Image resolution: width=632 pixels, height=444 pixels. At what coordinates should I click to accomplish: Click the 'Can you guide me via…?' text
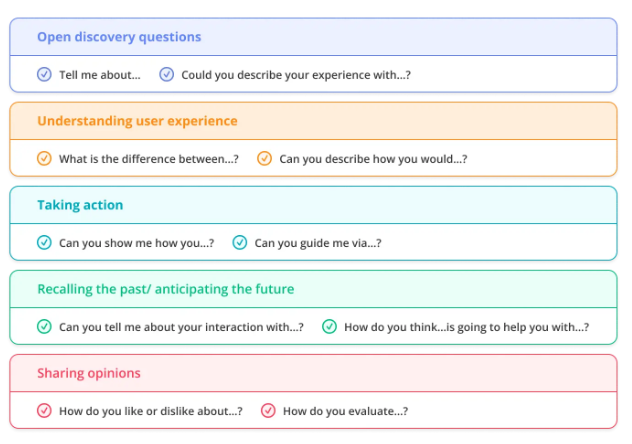pyautogui.click(x=318, y=243)
